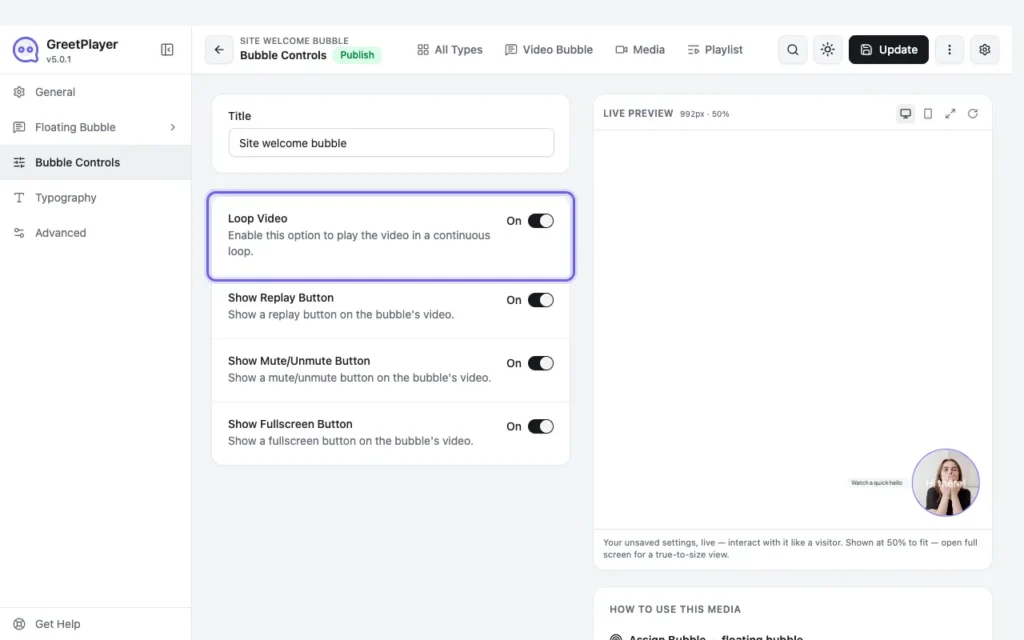The height and width of the screenshot is (640, 1024).
Task: Expand live preview to full screen
Action: (950, 114)
